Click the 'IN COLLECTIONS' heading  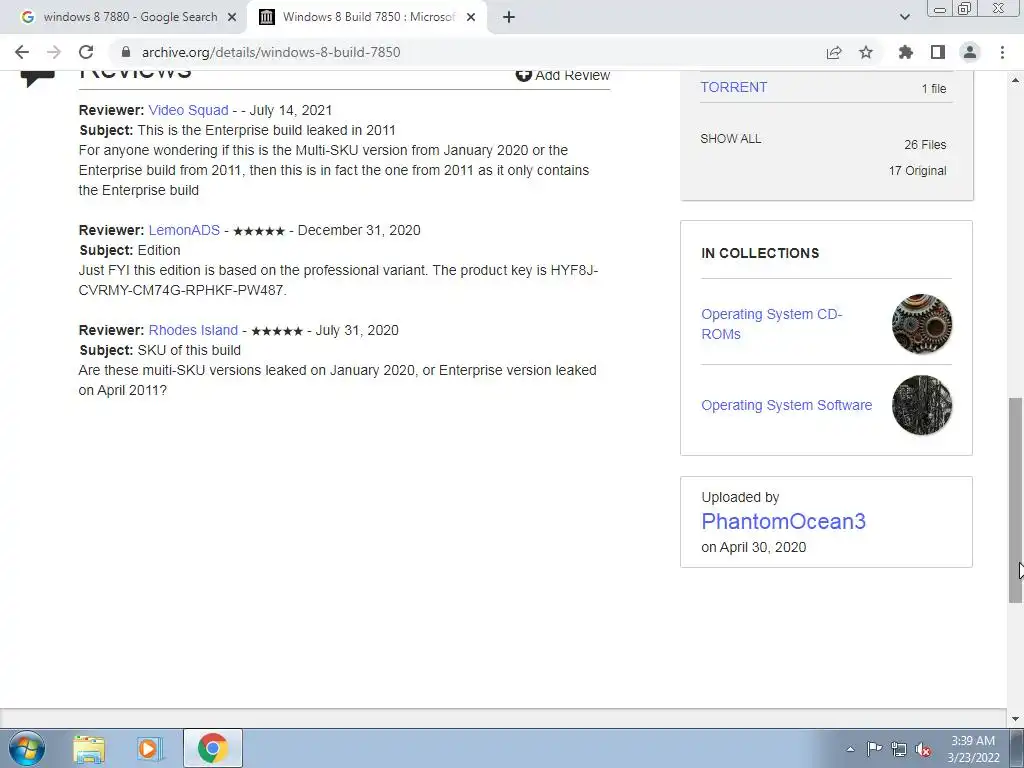click(x=760, y=253)
